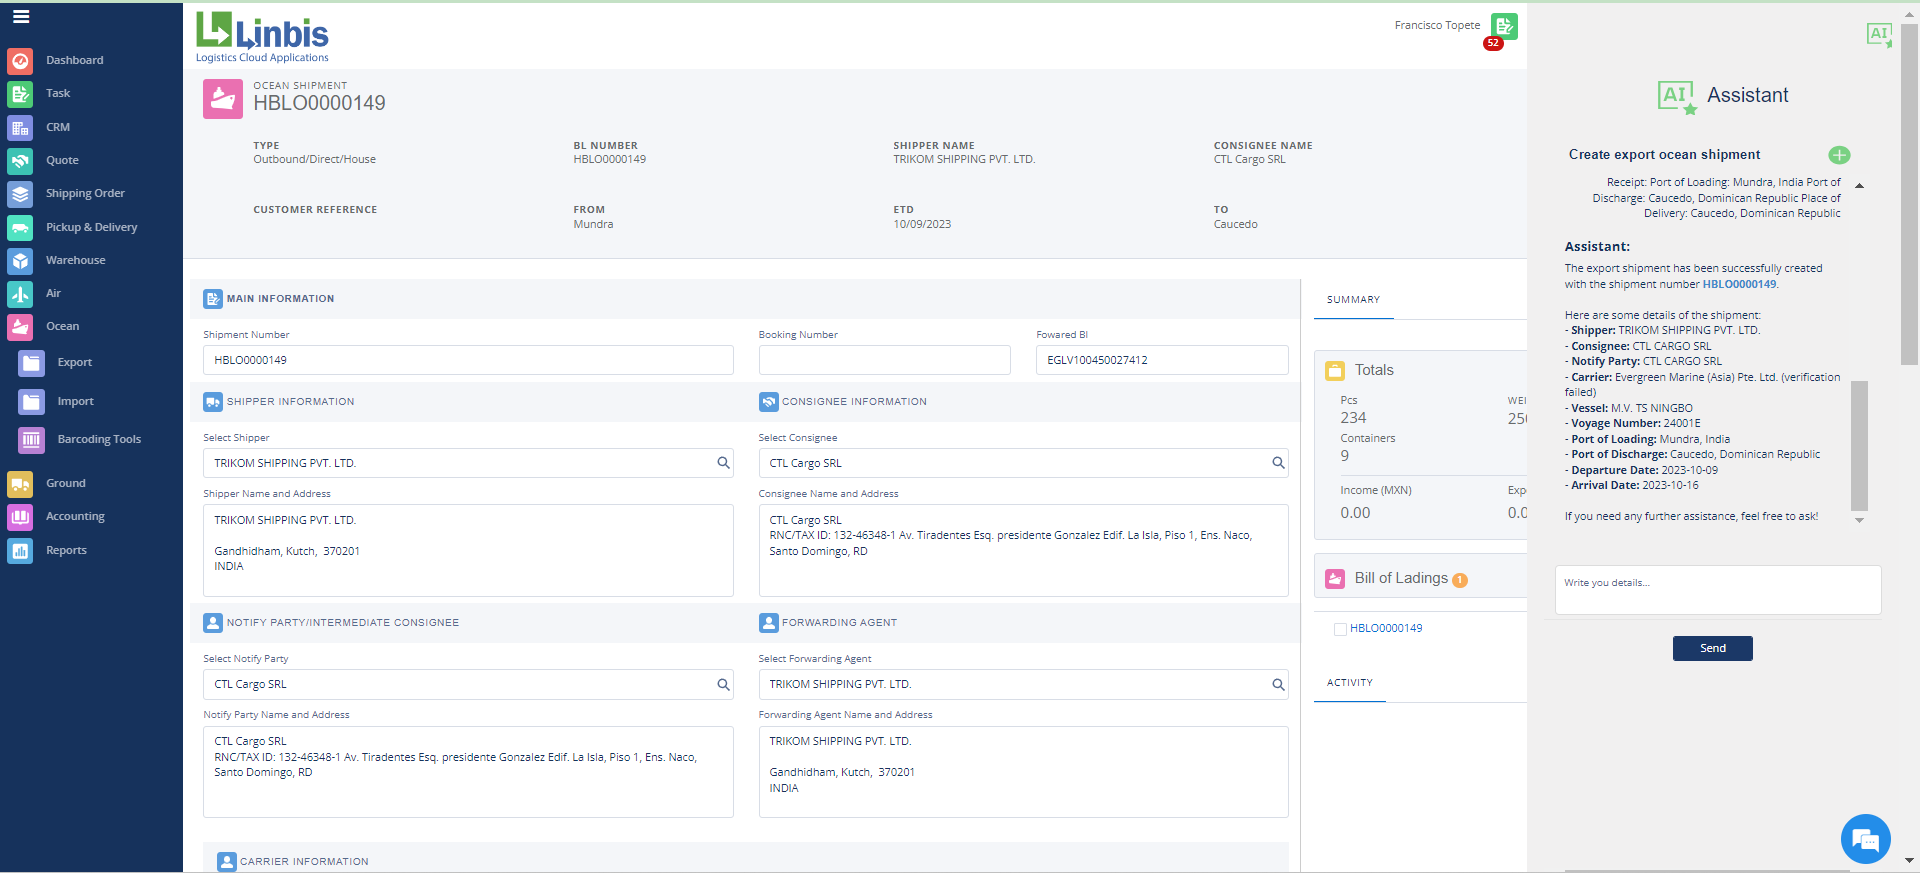Open the hamburger menu icon
Image resolution: width=1920 pixels, height=873 pixels.
(21, 17)
